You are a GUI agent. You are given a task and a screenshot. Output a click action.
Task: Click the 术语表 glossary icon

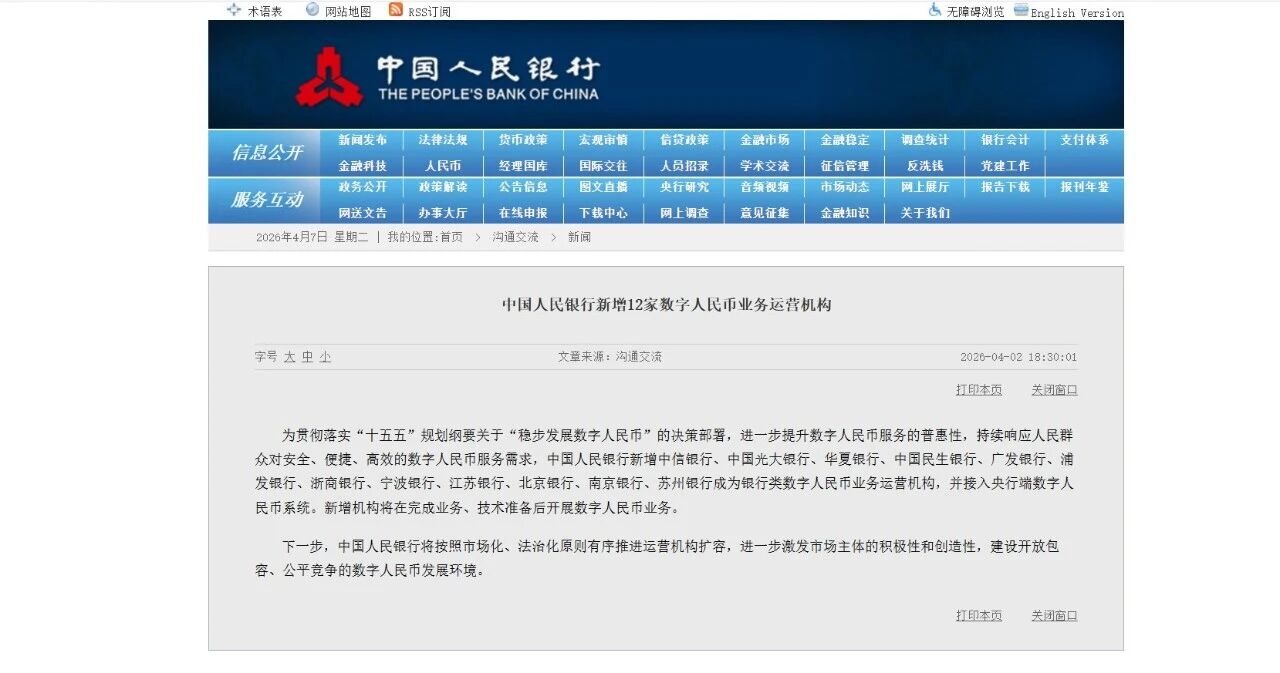[234, 10]
